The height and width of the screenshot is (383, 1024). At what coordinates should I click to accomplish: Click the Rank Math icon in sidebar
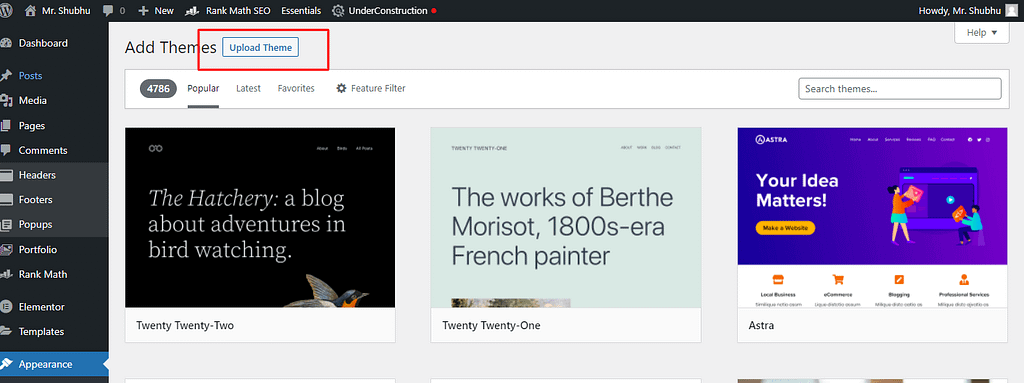point(7,275)
